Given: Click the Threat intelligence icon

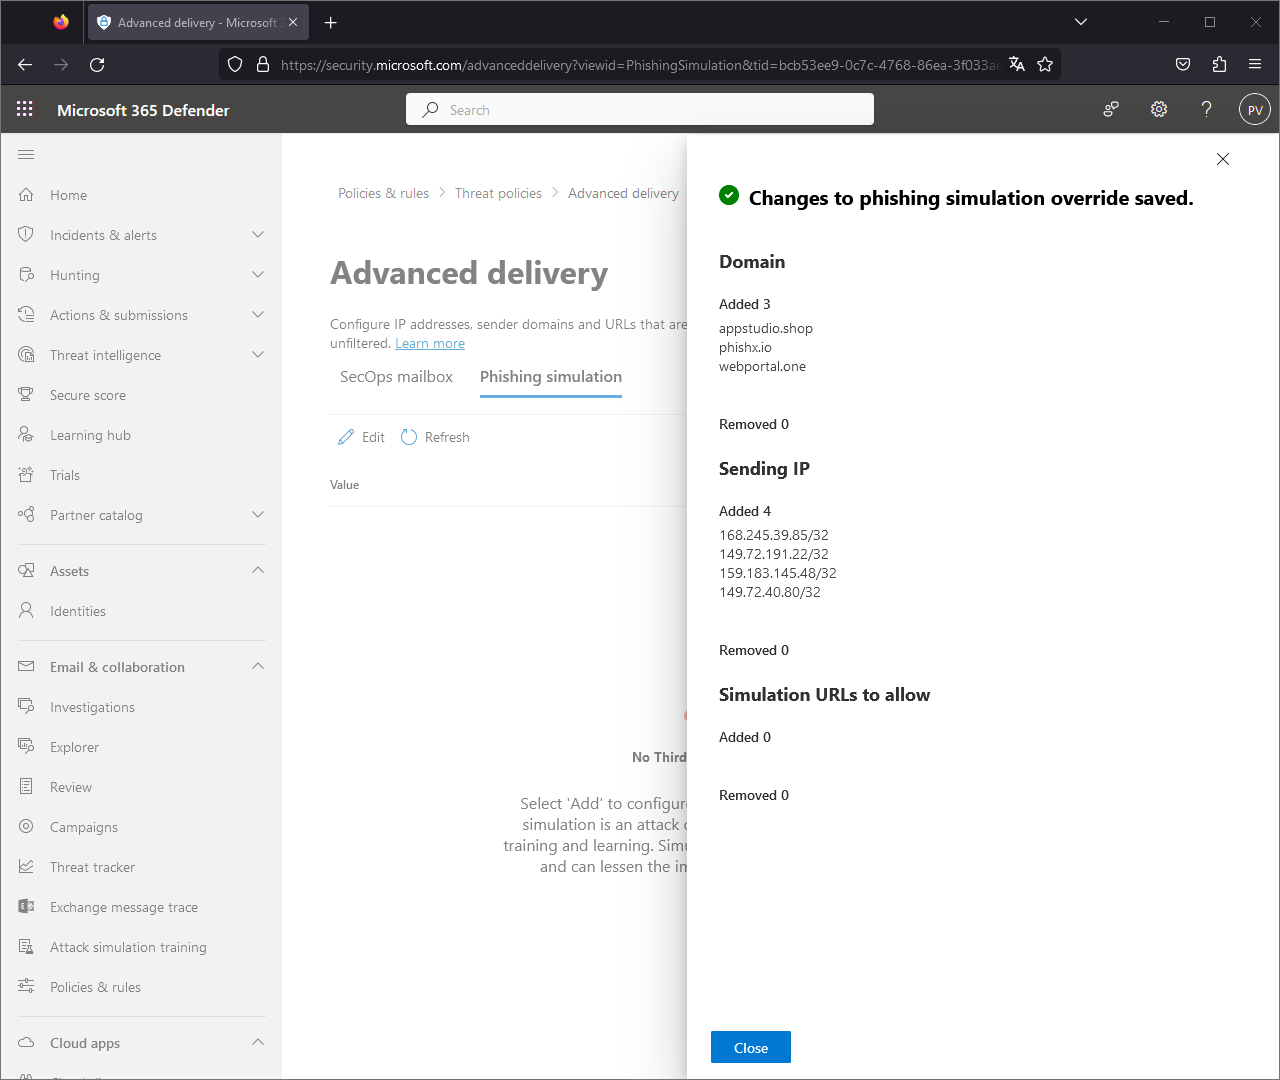Looking at the screenshot, I should pyautogui.click(x=26, y=354).
